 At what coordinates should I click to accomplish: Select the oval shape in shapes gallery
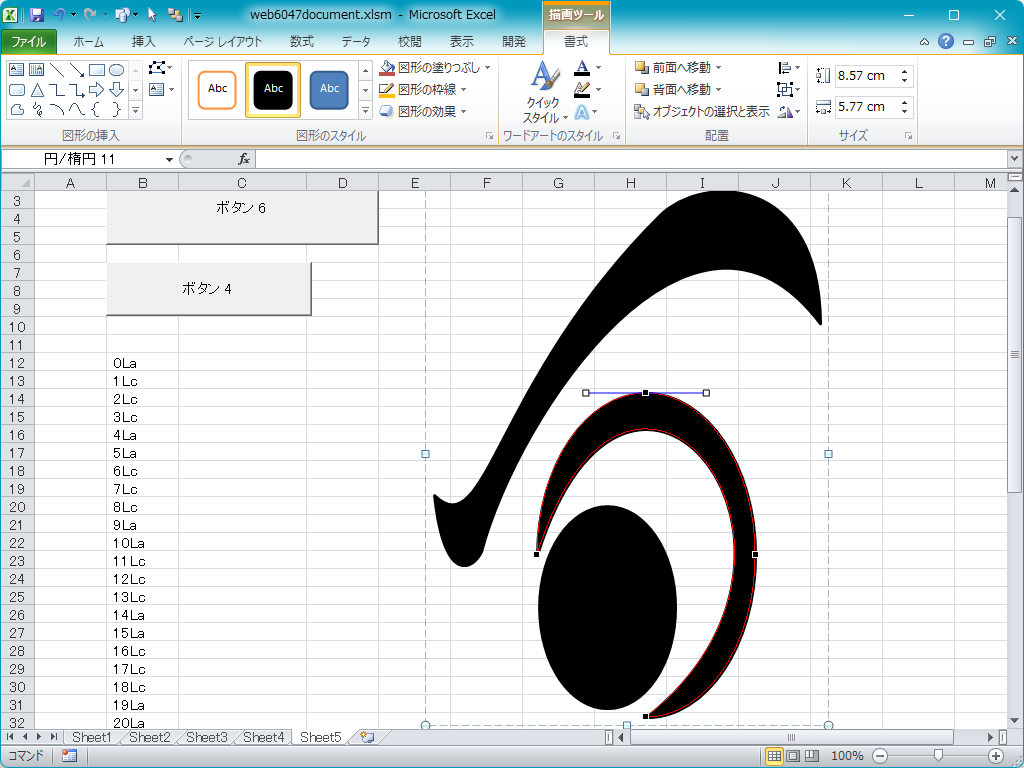[x=116, y=70]
